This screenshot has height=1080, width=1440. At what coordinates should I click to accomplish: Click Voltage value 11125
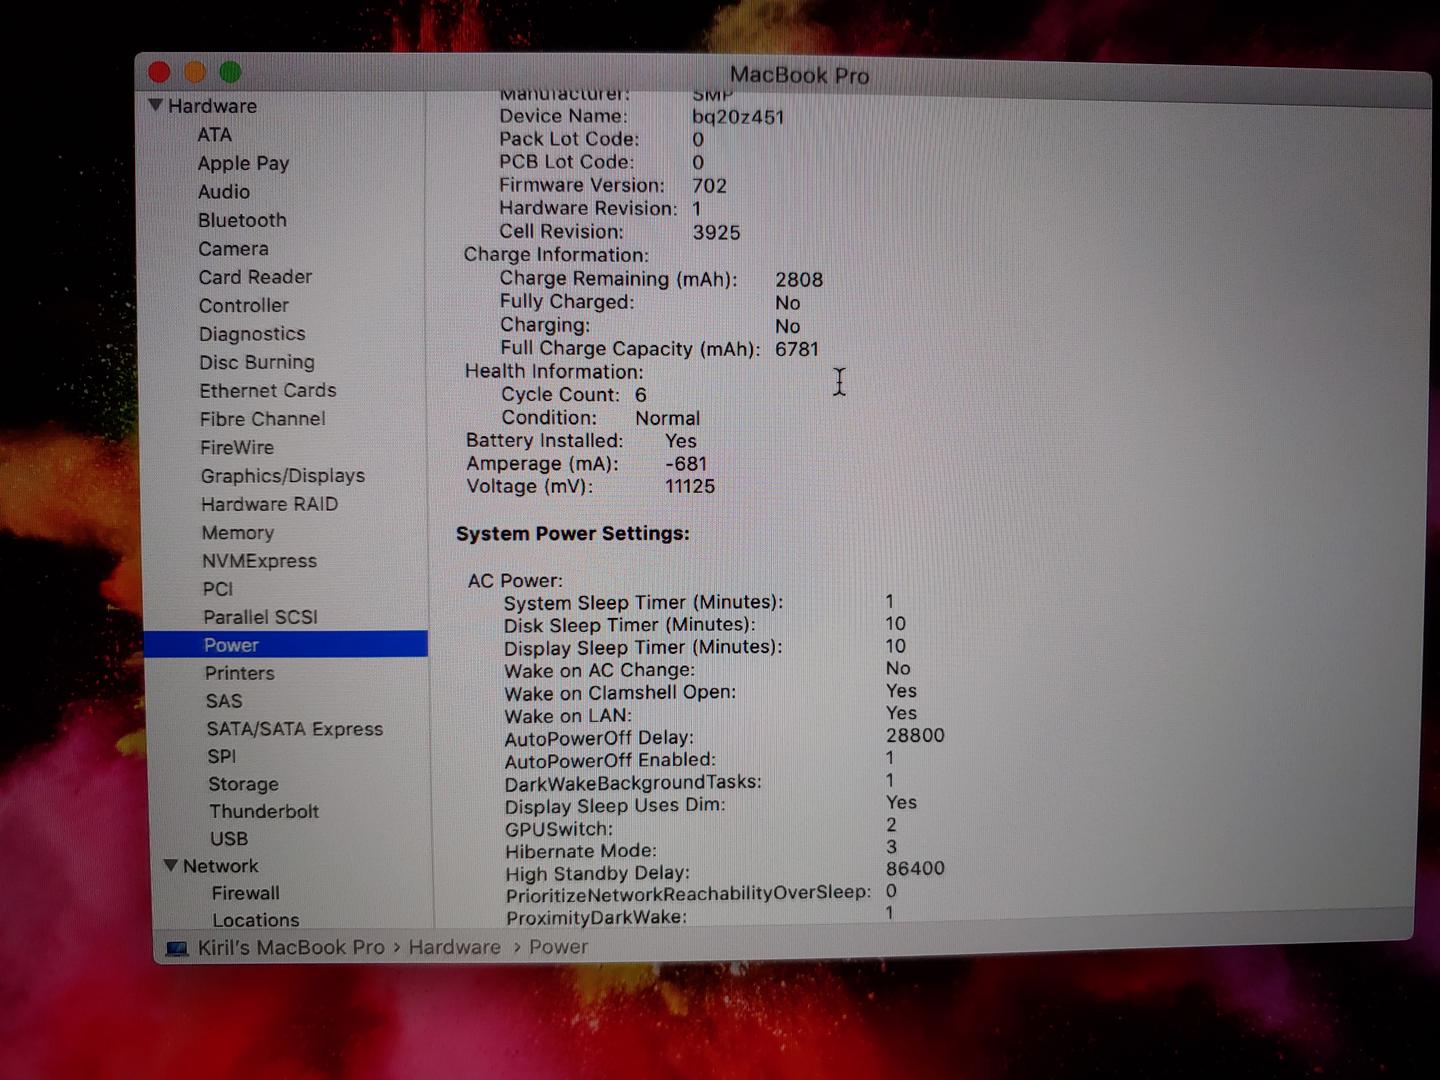coord(690,486)
